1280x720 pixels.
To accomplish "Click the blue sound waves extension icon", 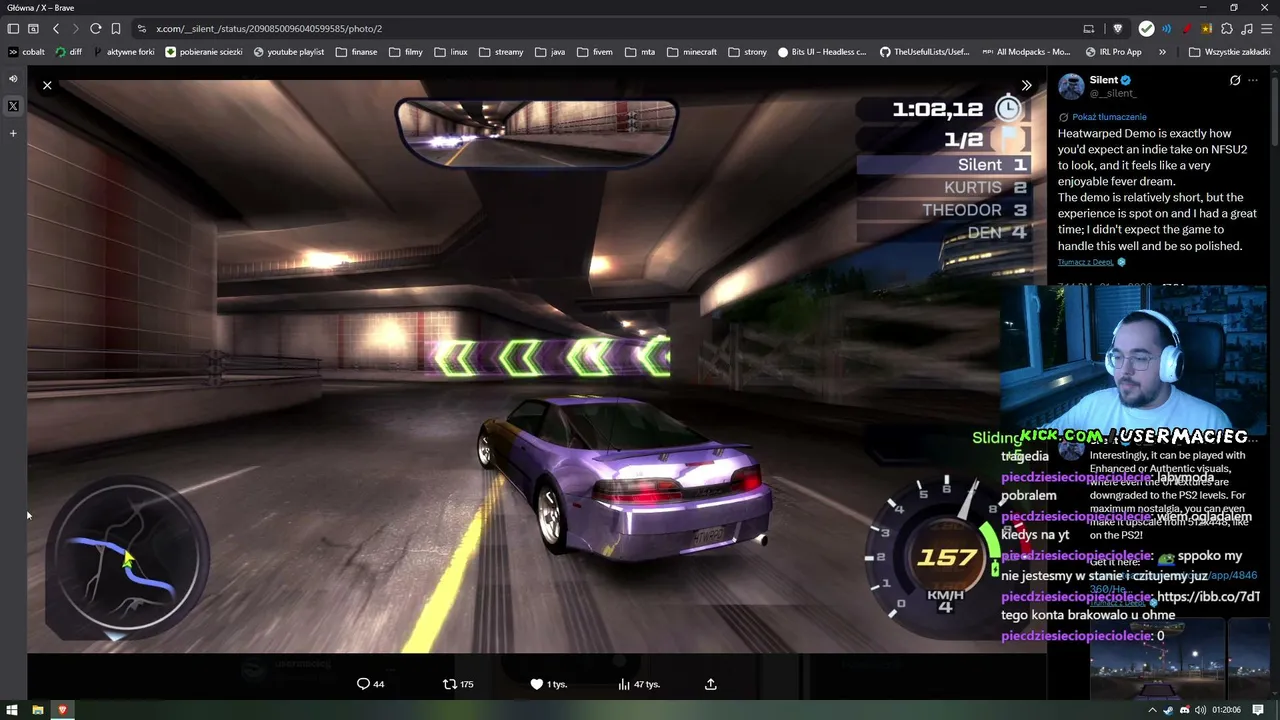I will click(x=1166, y=29).
